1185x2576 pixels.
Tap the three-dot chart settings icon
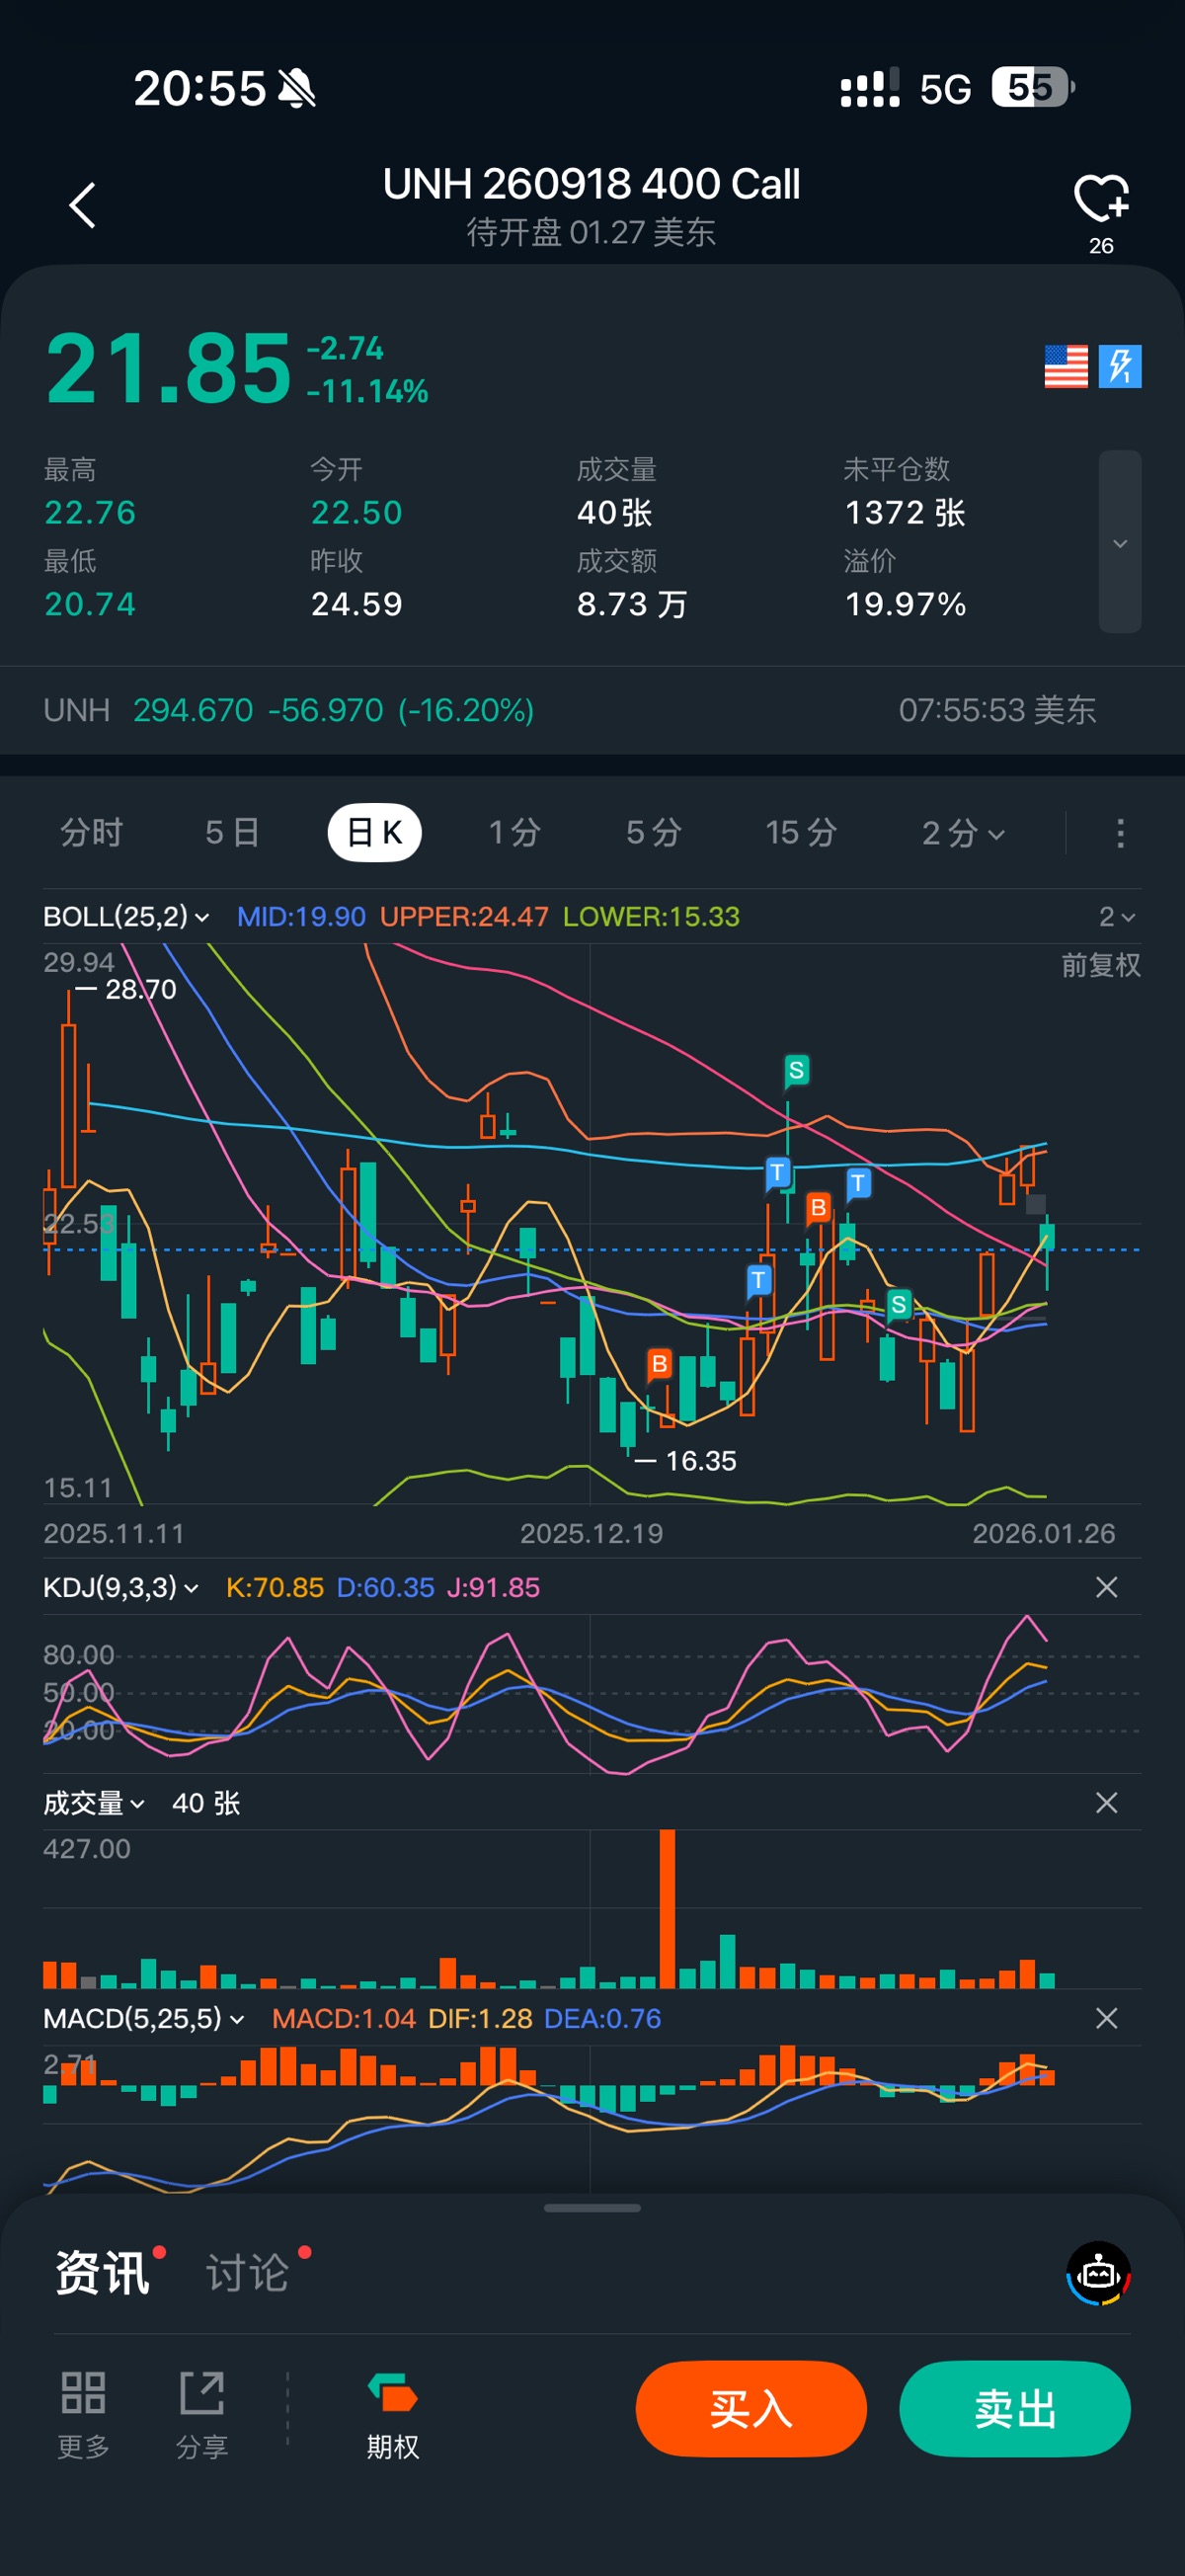[1120, 833]
